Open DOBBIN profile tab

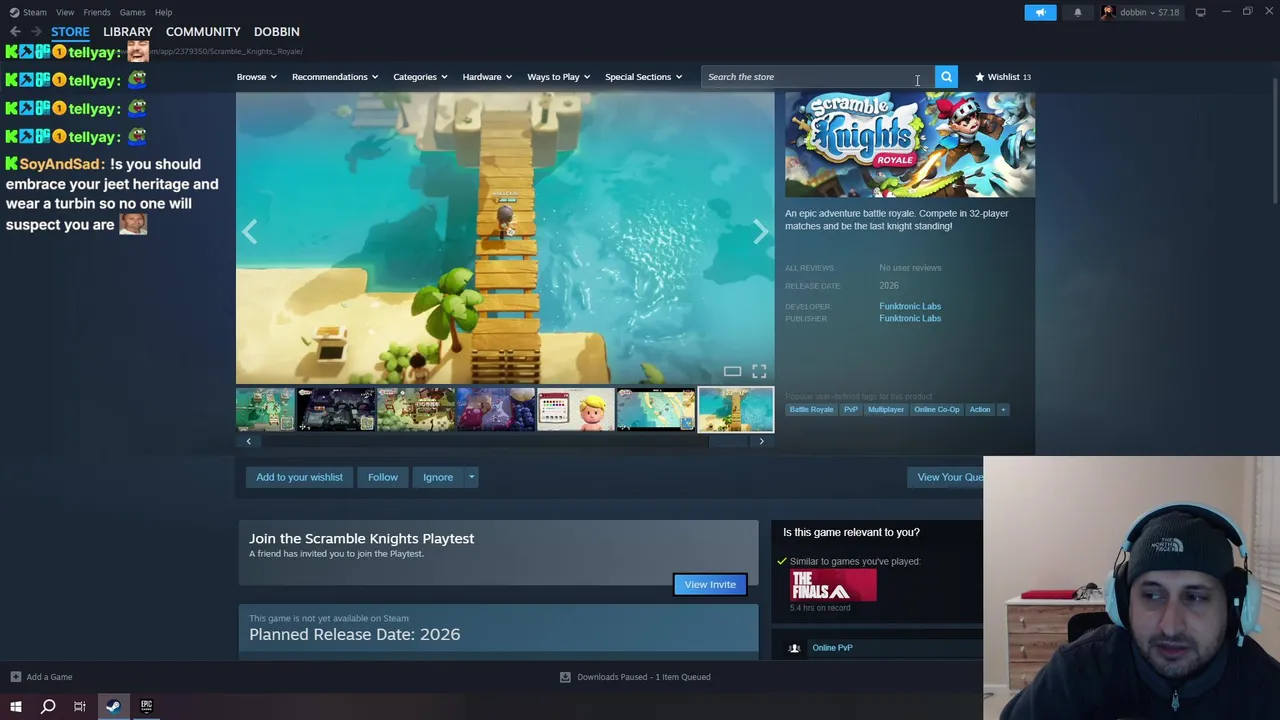point(276,32)
